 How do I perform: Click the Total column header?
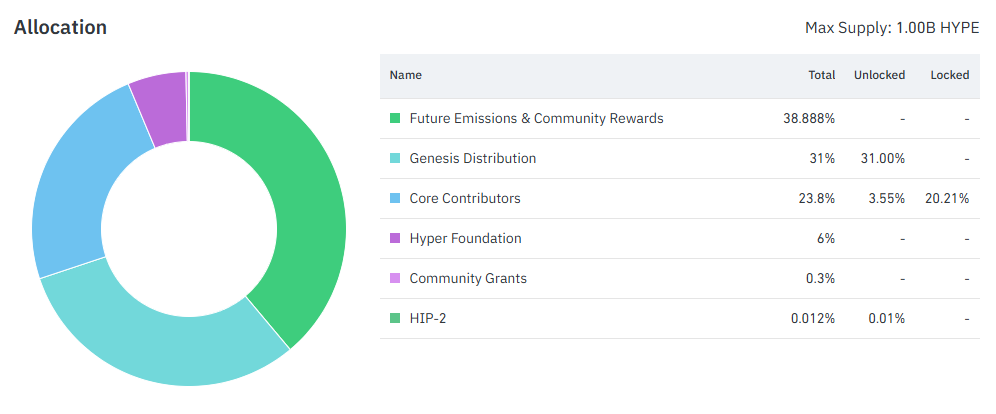point(821,75)
